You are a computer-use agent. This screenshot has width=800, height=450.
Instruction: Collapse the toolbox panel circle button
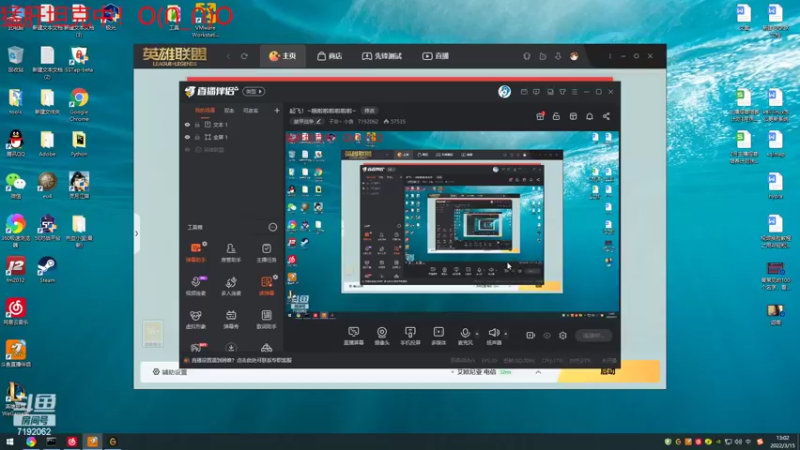(273, 227)
